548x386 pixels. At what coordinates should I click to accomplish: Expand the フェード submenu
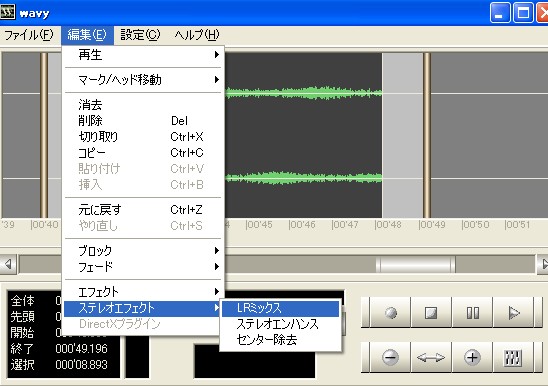pyautogui.click(x=143, y=267)
